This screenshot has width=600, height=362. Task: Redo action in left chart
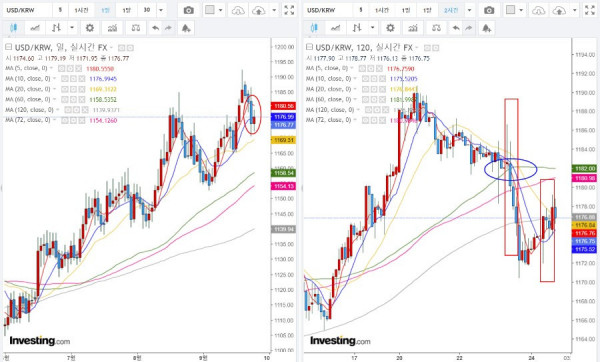click(x=168, y=28)
